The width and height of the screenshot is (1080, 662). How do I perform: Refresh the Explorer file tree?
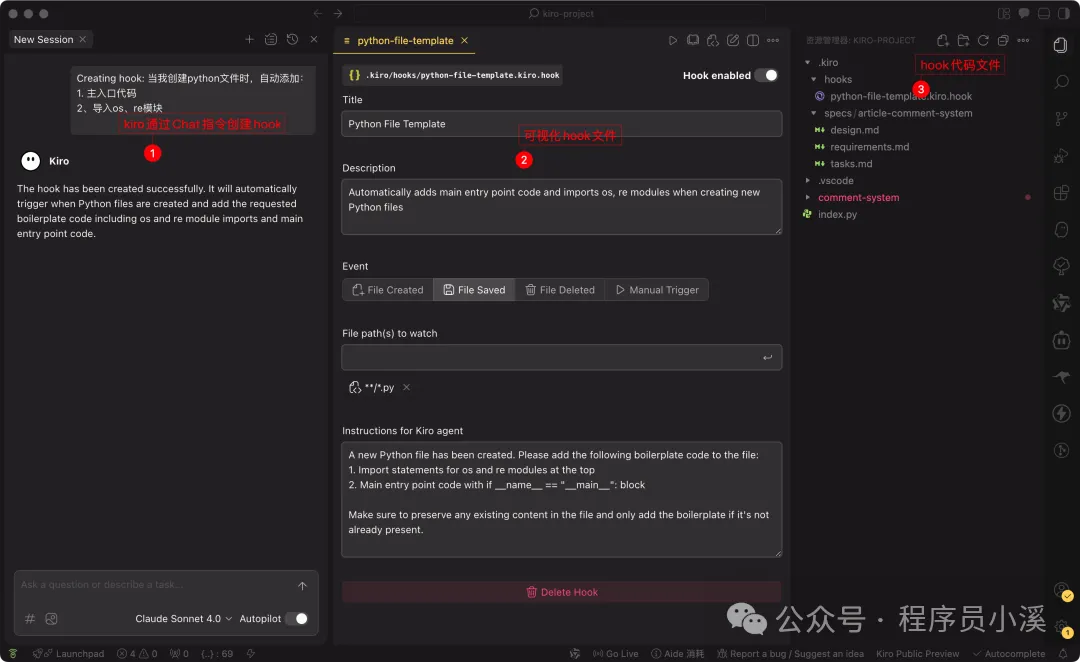coord(983,40)
